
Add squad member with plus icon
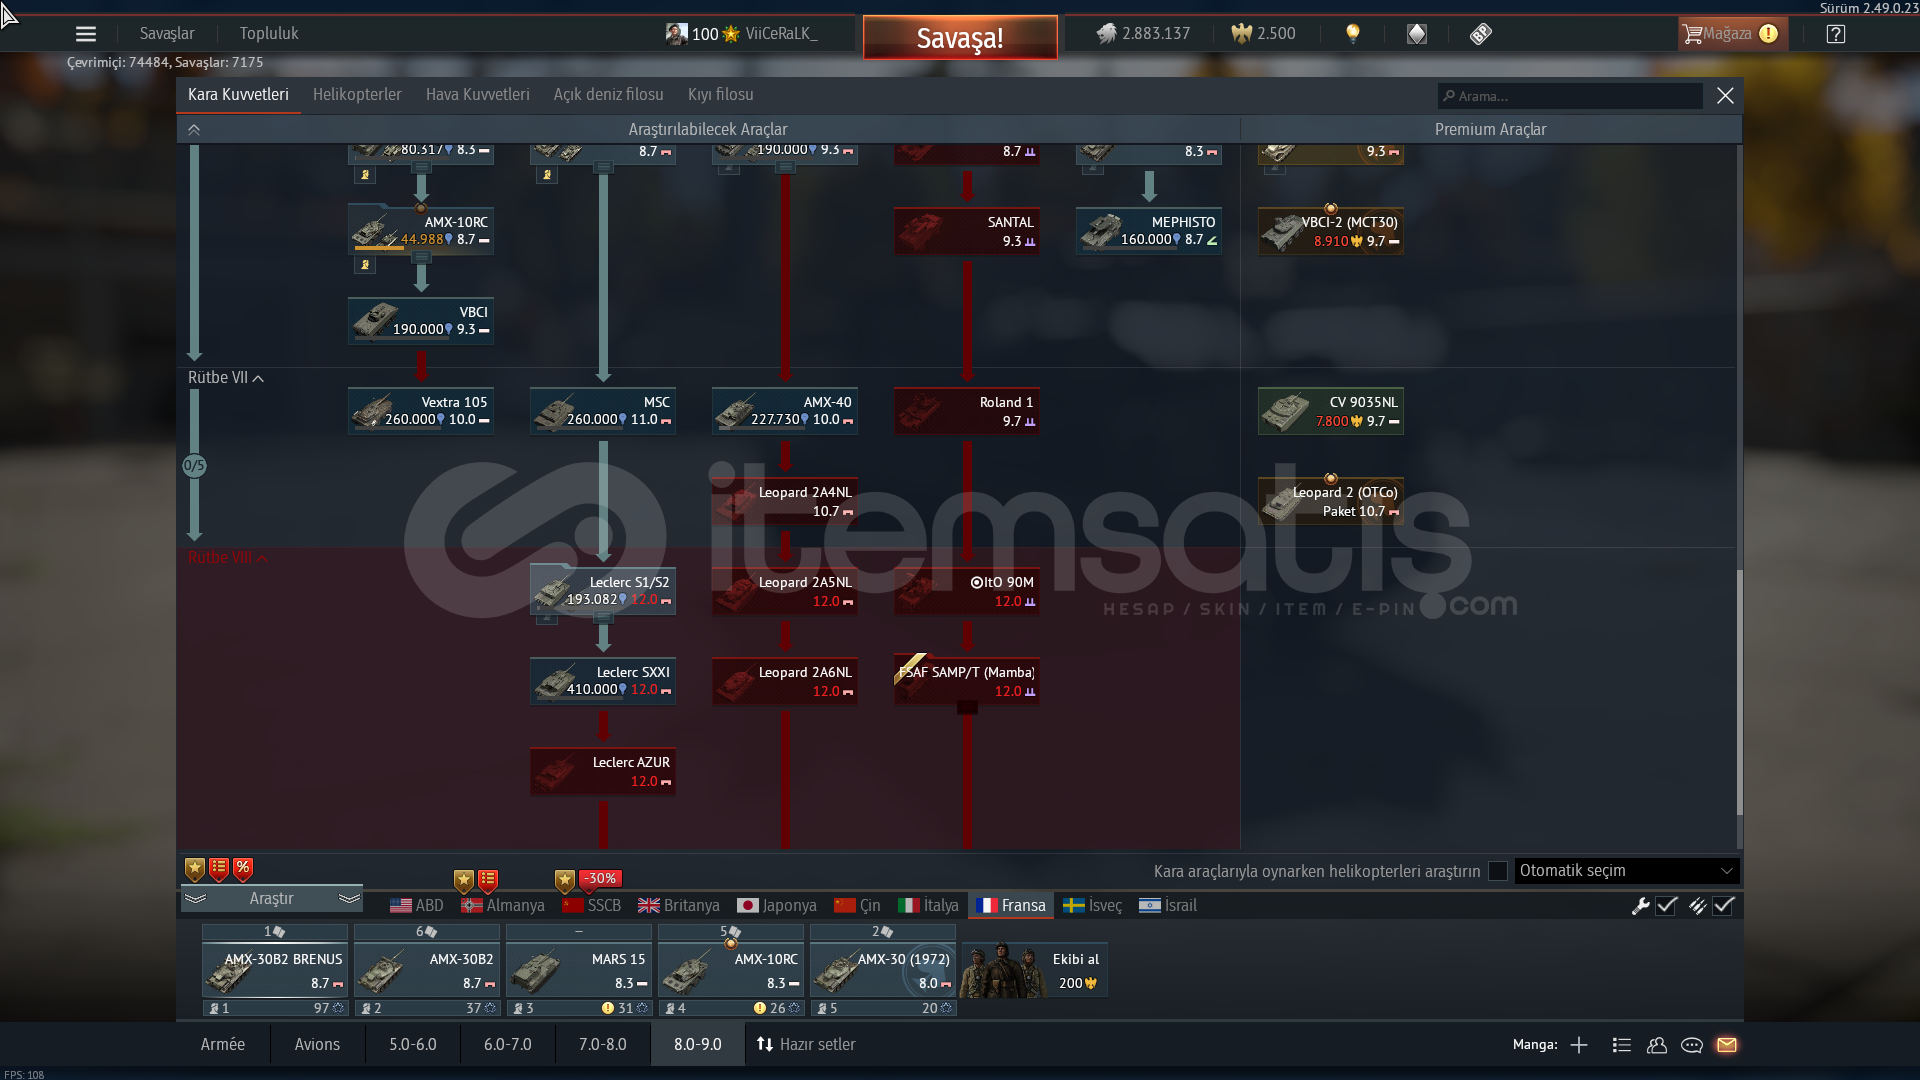(x=1579, y=1045)
